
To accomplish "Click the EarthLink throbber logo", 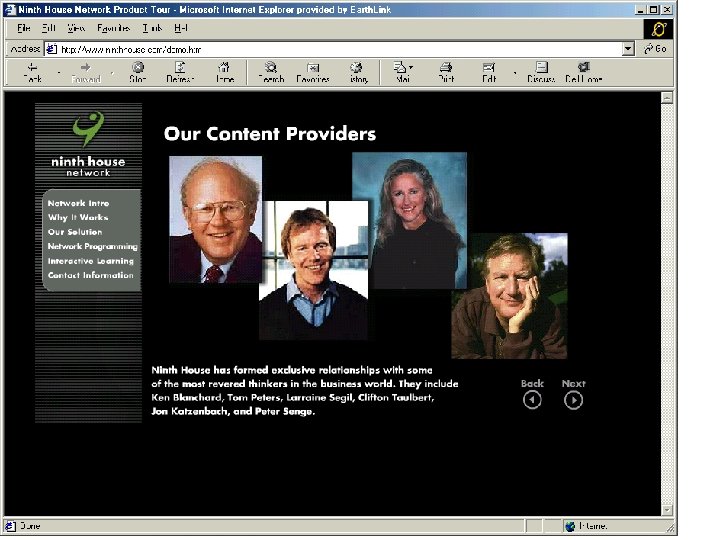I will (x=658, y=29).
